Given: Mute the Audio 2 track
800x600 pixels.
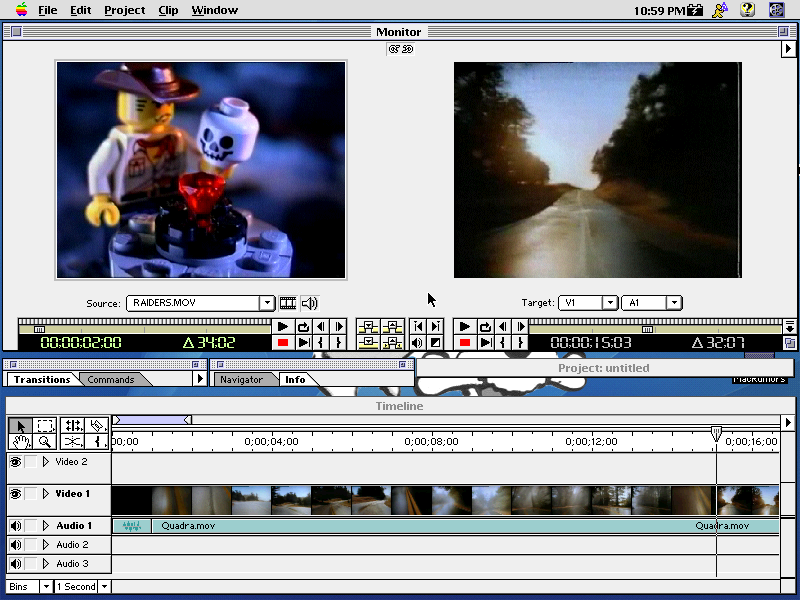Looking at the screenshot, I should point(15,545).
